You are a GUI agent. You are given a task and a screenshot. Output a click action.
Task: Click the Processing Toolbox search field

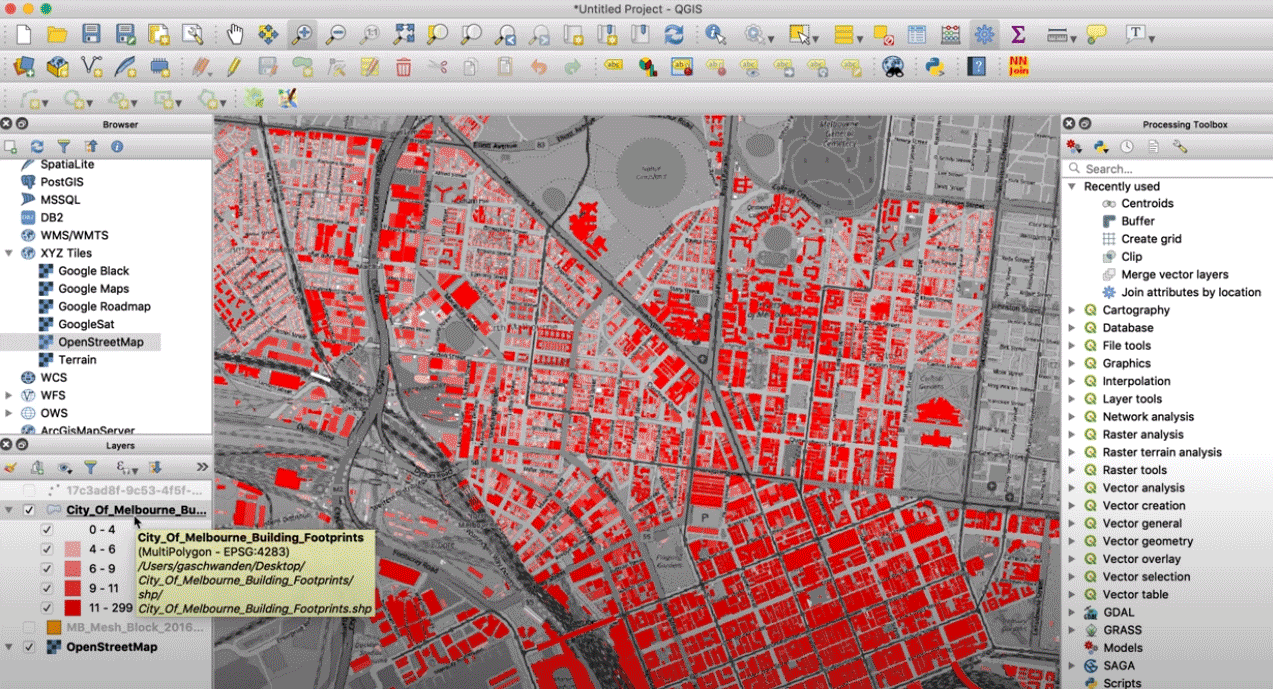pos(1160,169)
